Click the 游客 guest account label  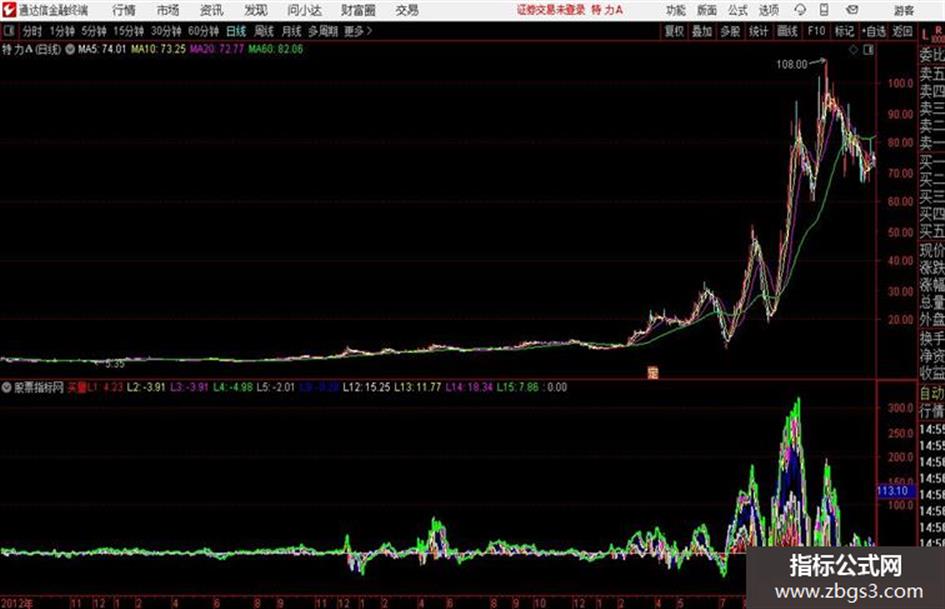pos(903,10)
